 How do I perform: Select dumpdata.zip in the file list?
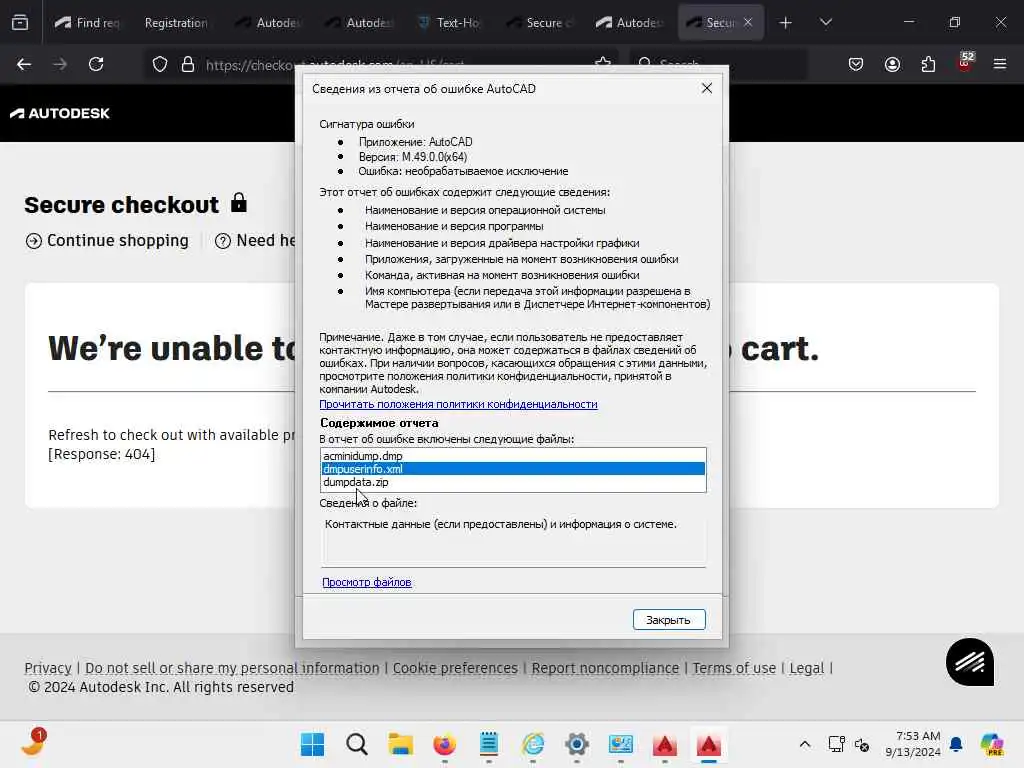pyautogui.click(x=513, y=482)
